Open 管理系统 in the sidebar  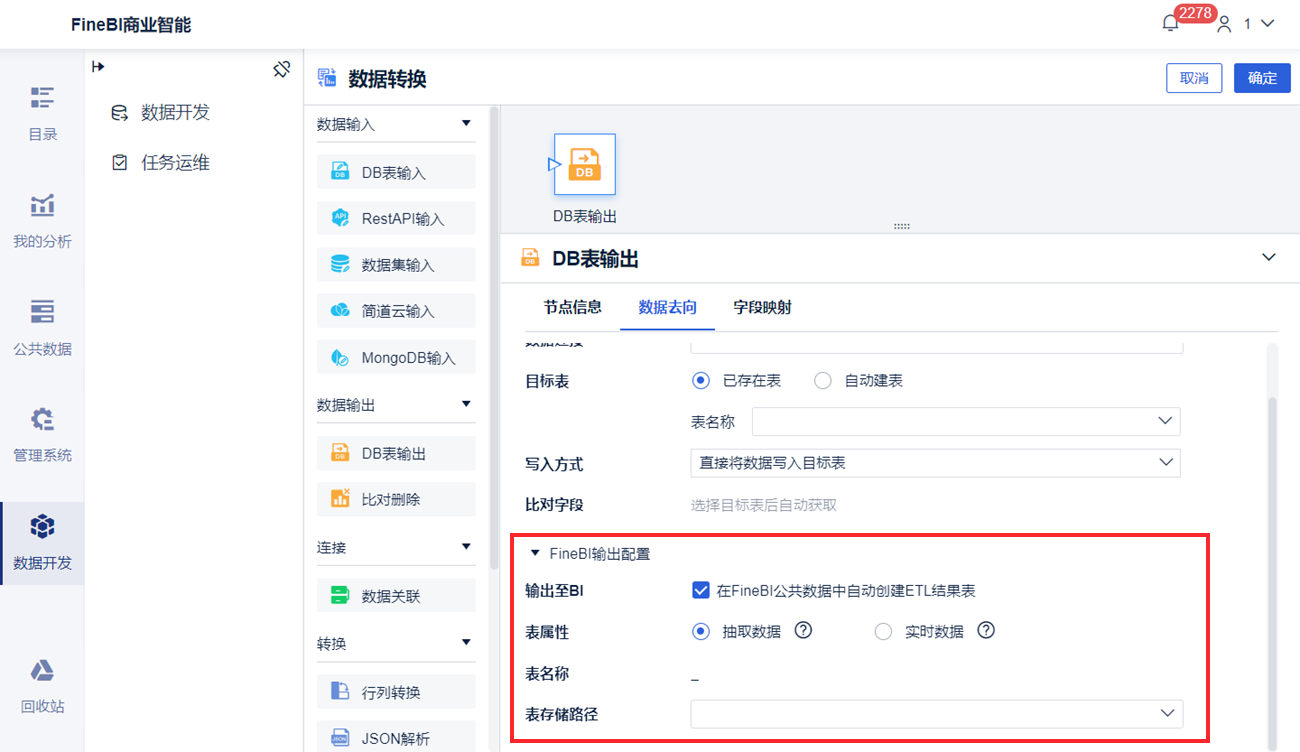point(42,435)
